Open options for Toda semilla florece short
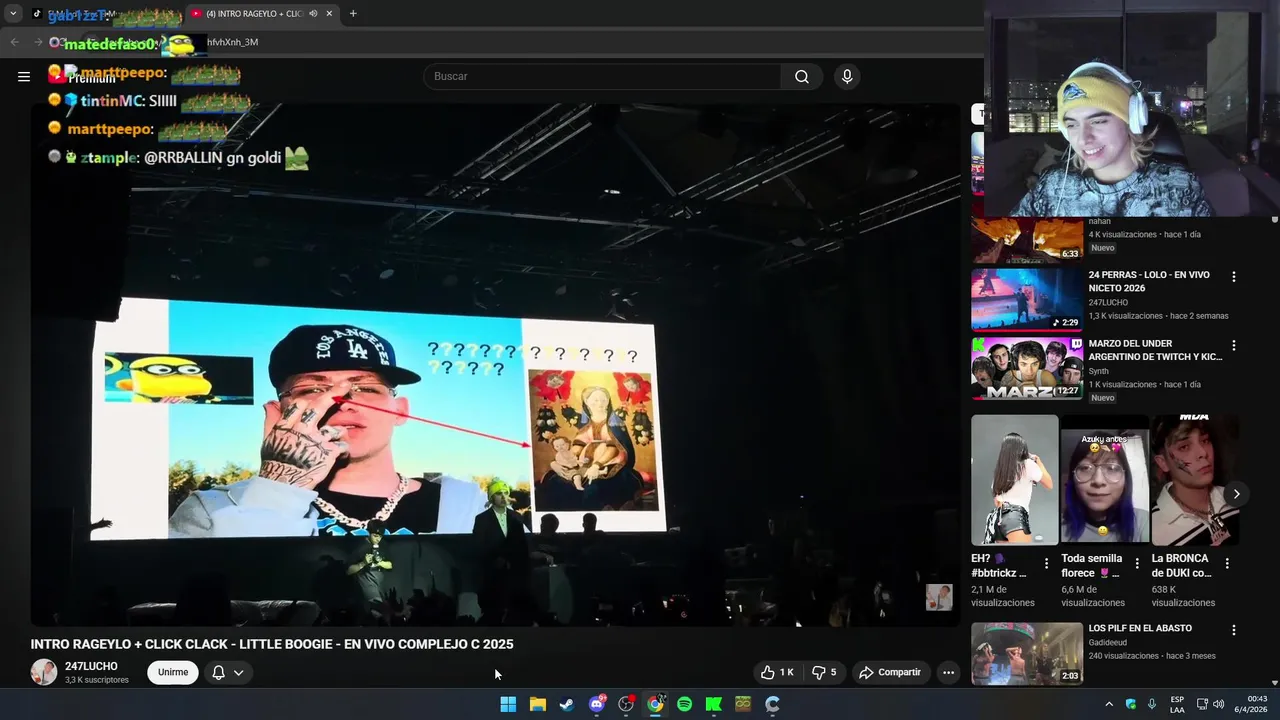 [x=1137, y=564]
